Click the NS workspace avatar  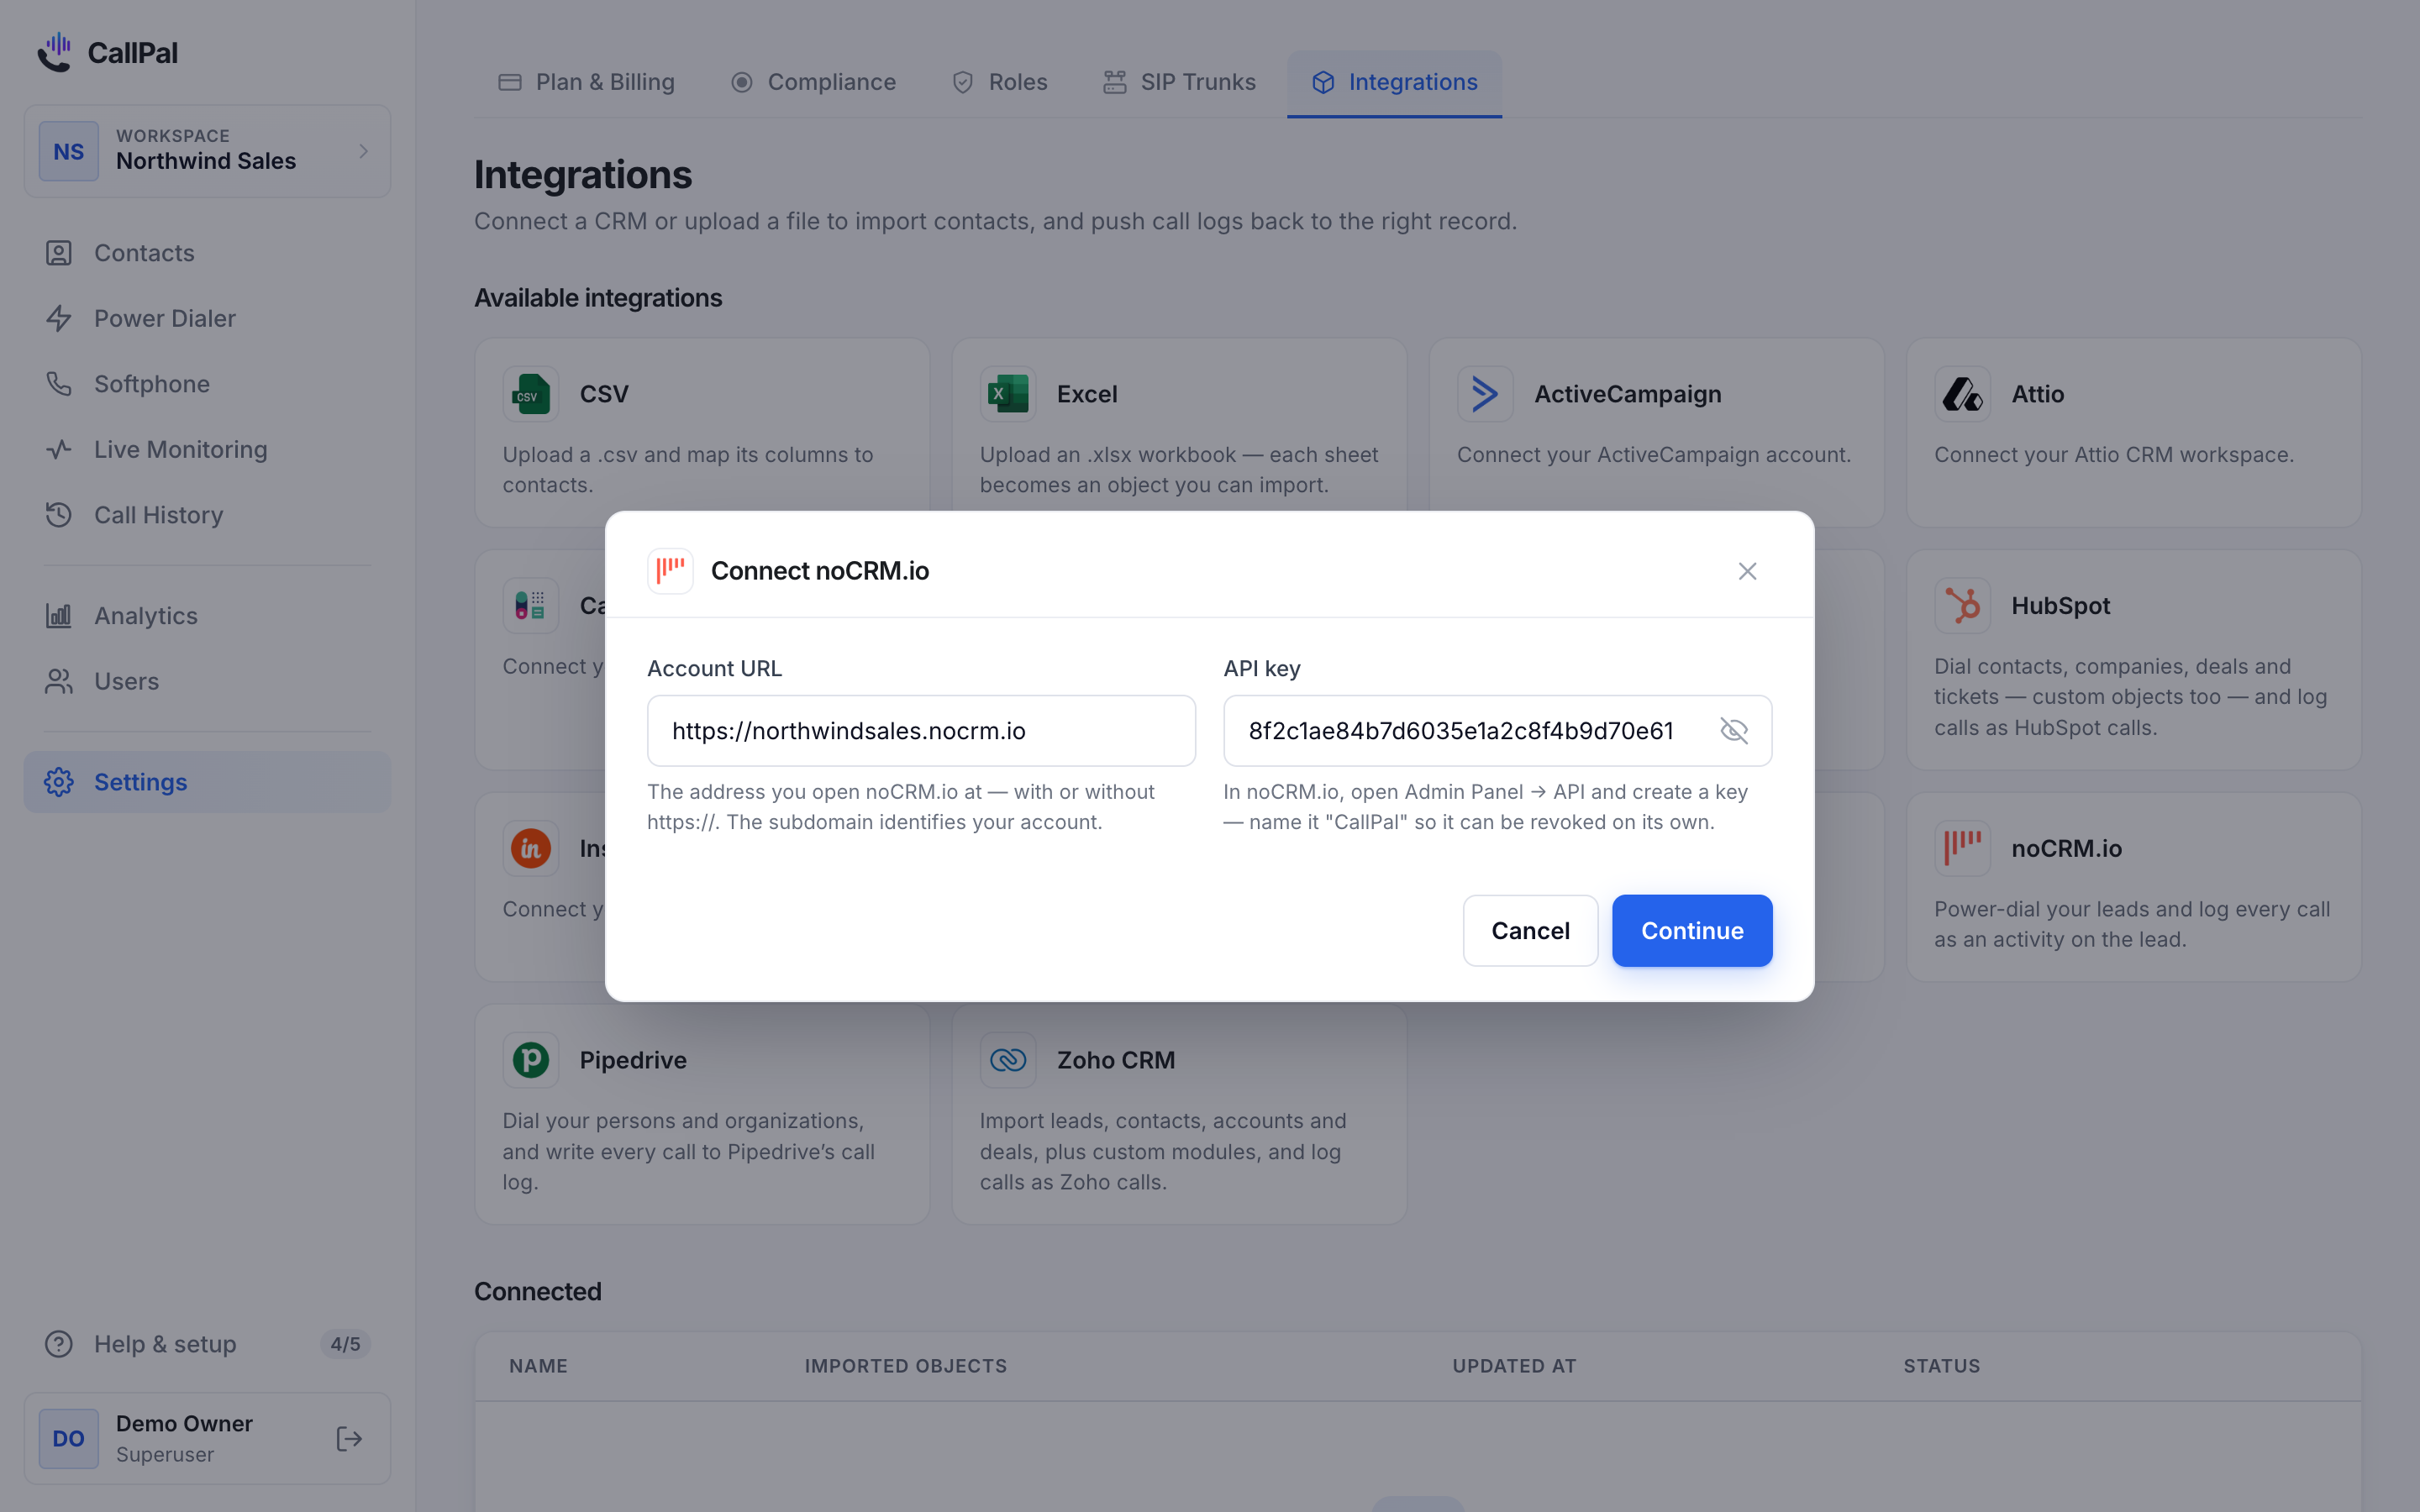pyautogui.click(x=68, y=151)
